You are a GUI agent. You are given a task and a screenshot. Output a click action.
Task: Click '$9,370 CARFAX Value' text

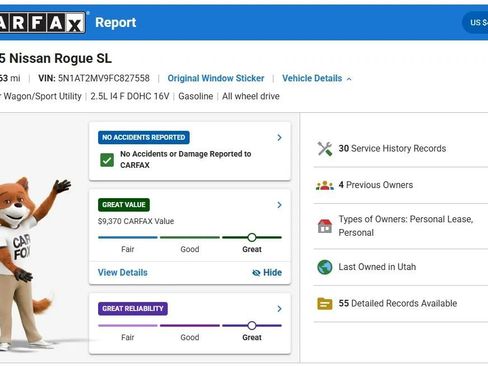click(136, 221)
